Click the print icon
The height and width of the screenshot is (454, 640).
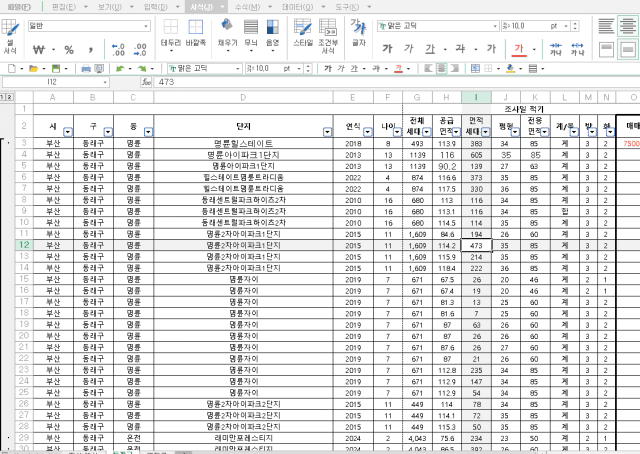pyautogui.click(x=86, y=69)
